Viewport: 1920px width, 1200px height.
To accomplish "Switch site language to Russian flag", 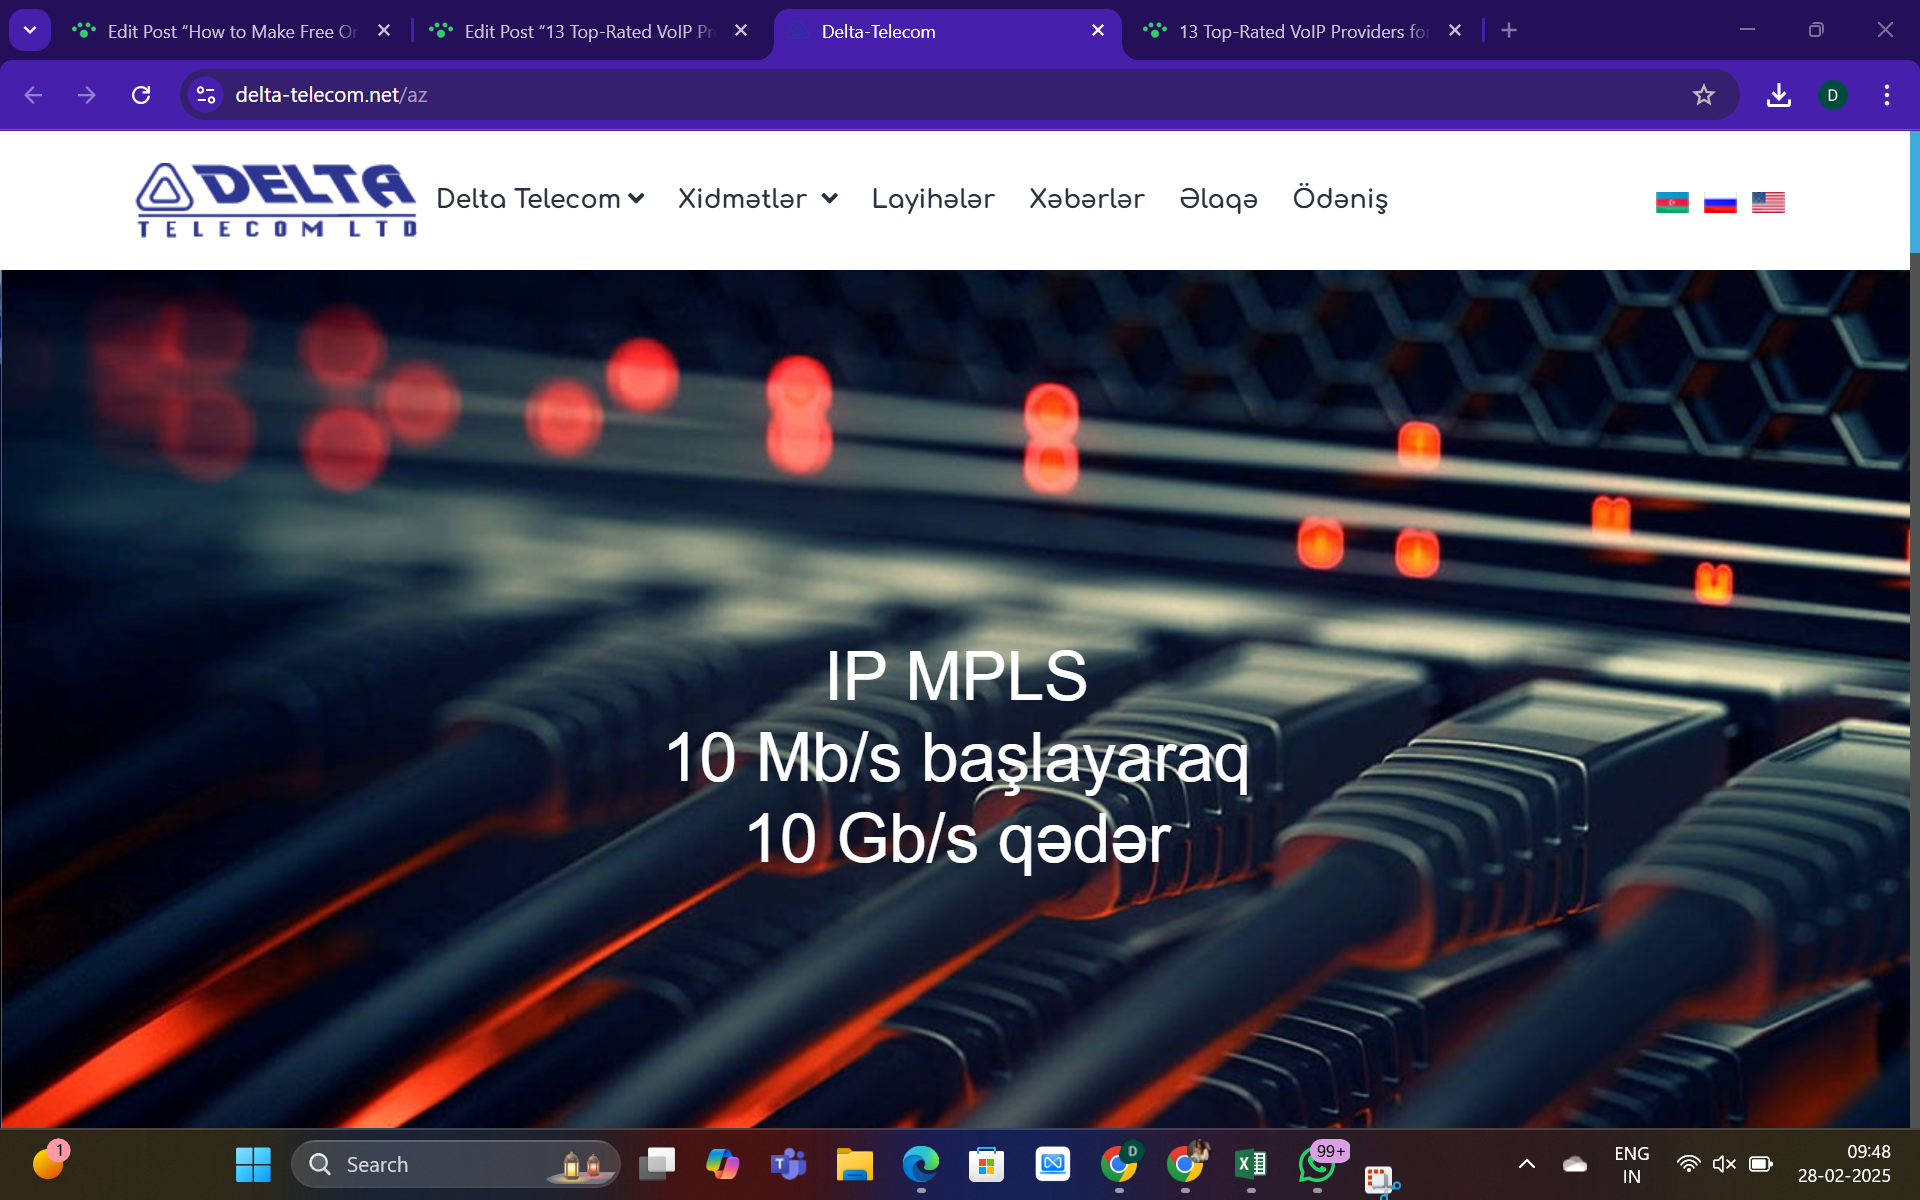I will pyautogui.click(x=1720, y=203).
